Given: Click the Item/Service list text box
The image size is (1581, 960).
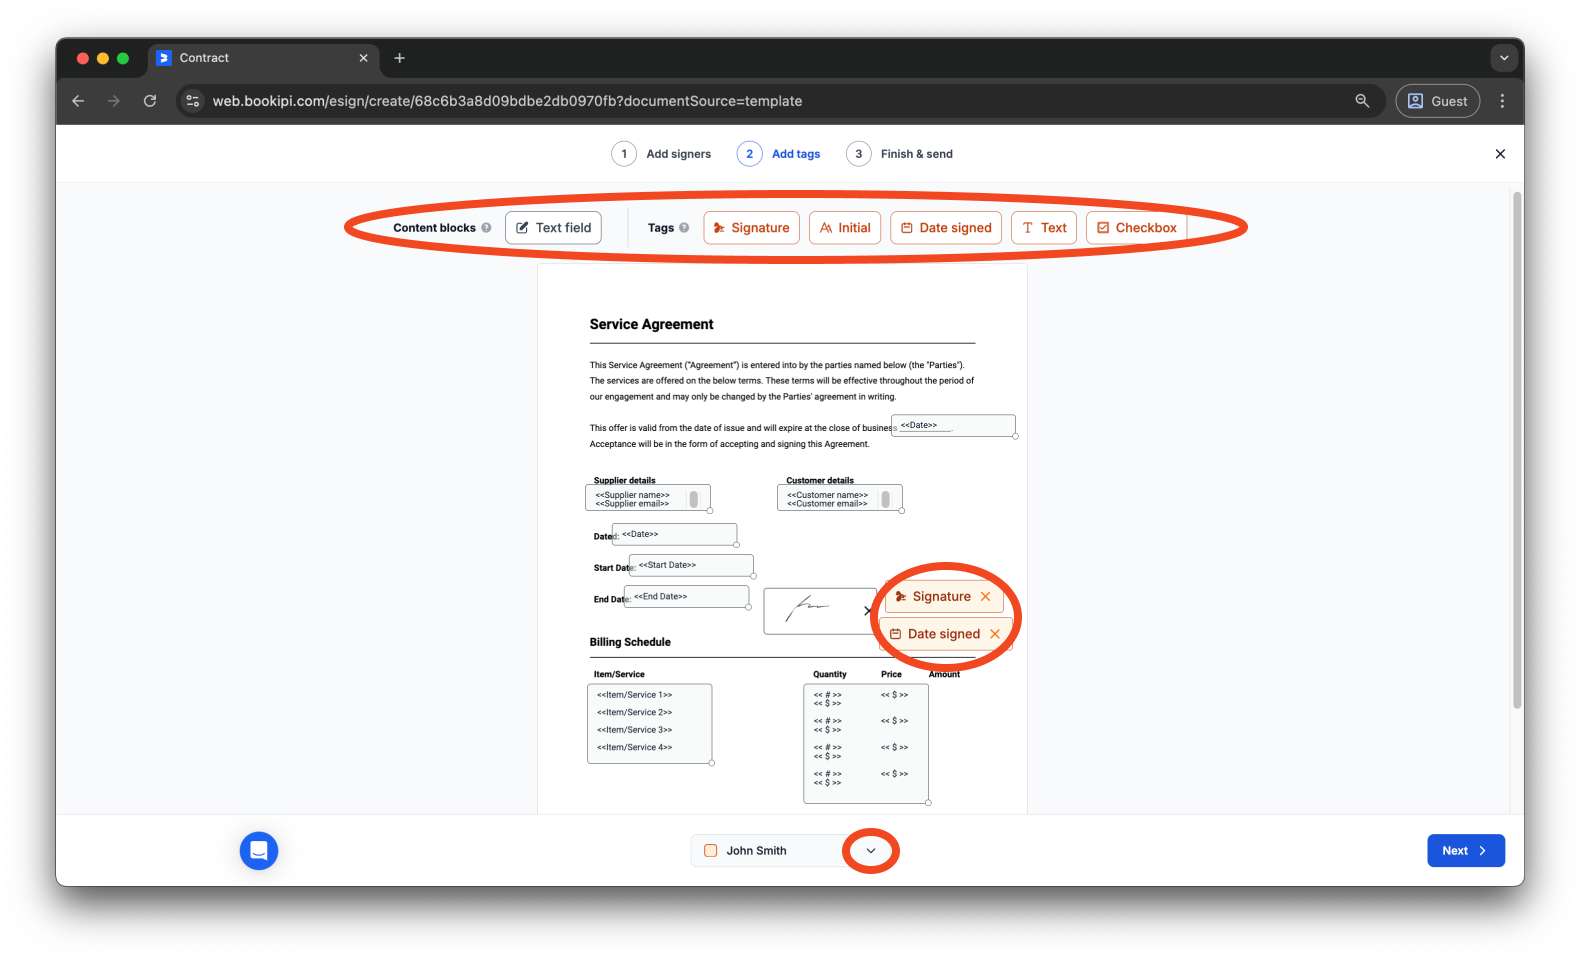Looking at the screenshot, I should [650, 724].
